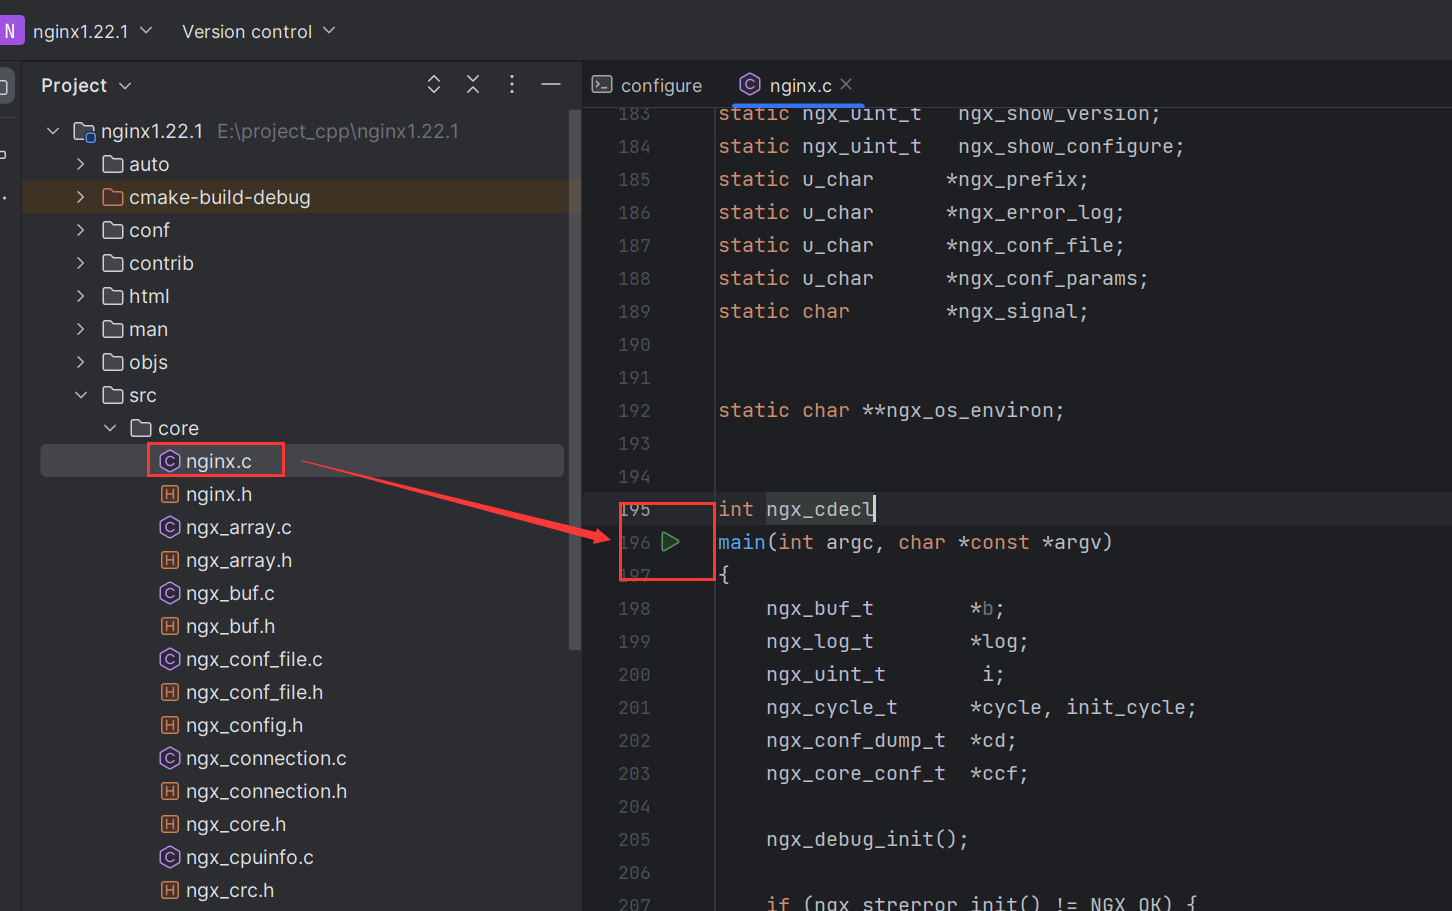Click the header icon of ngx_config.h
This screenshot has height=911, width=1452.
coord(170,725)
